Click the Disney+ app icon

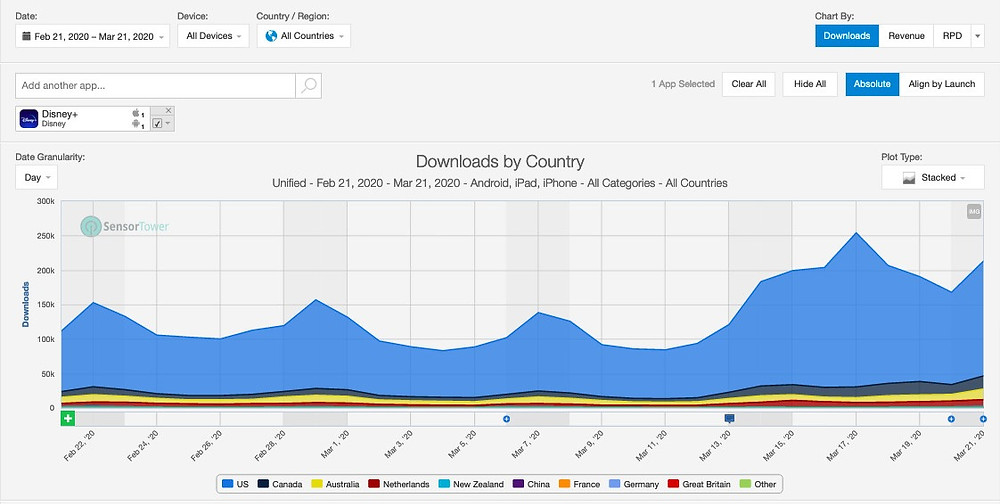[29, 119]
